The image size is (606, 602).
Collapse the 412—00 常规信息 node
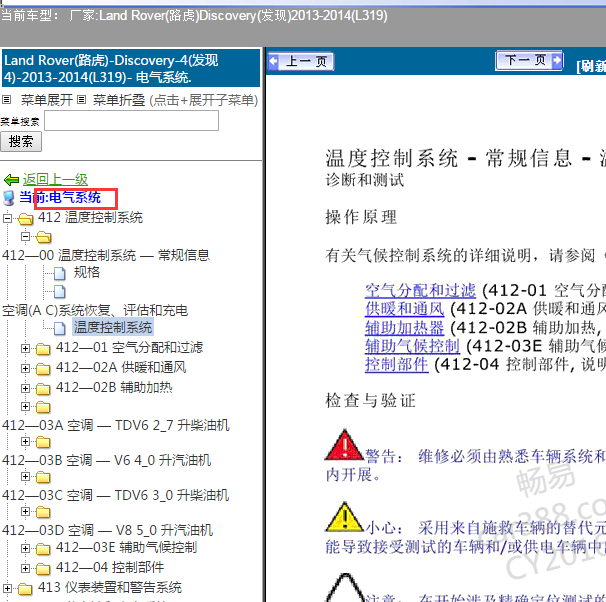(x=26, y=236)
